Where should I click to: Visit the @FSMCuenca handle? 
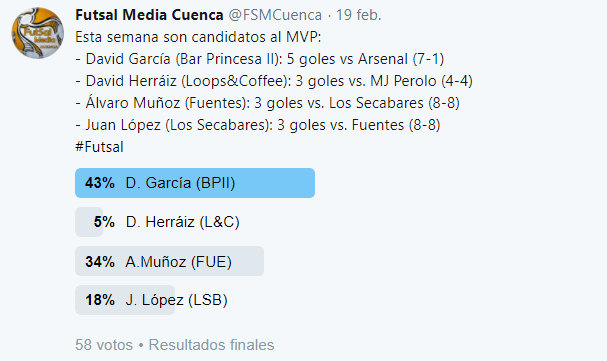pyautogui.click(x=275, y=15)
